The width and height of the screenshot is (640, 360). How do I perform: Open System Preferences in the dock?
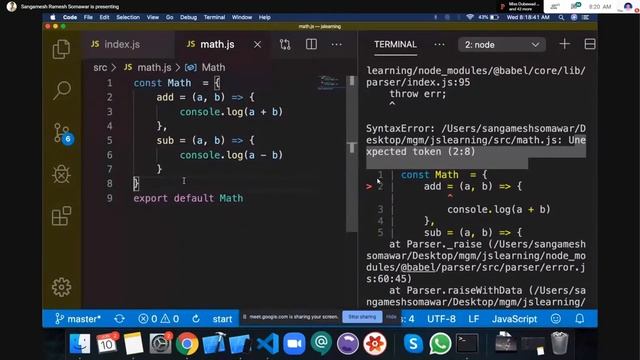tap(160, 344)
